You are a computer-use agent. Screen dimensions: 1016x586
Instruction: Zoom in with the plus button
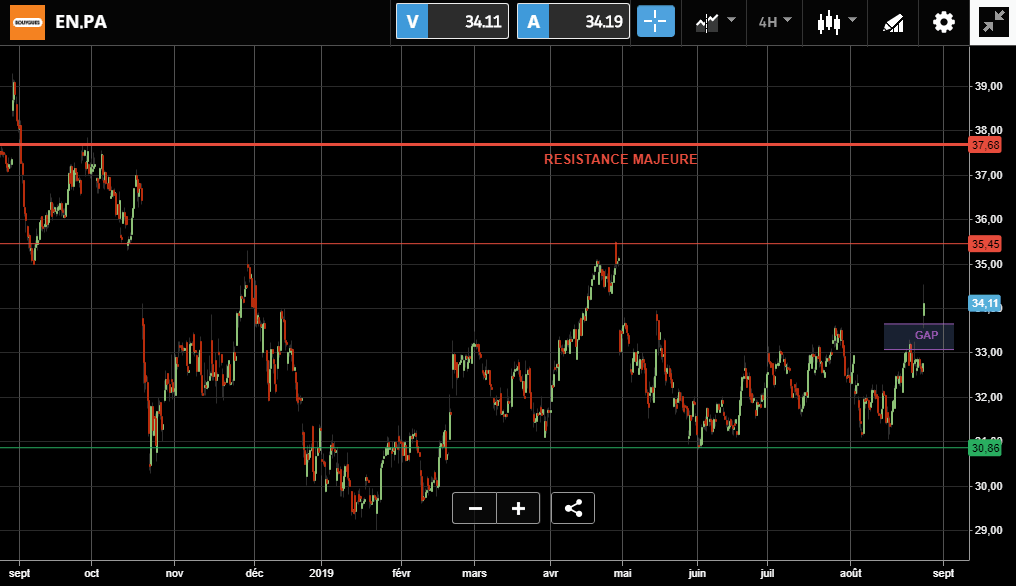pos(518,508)
